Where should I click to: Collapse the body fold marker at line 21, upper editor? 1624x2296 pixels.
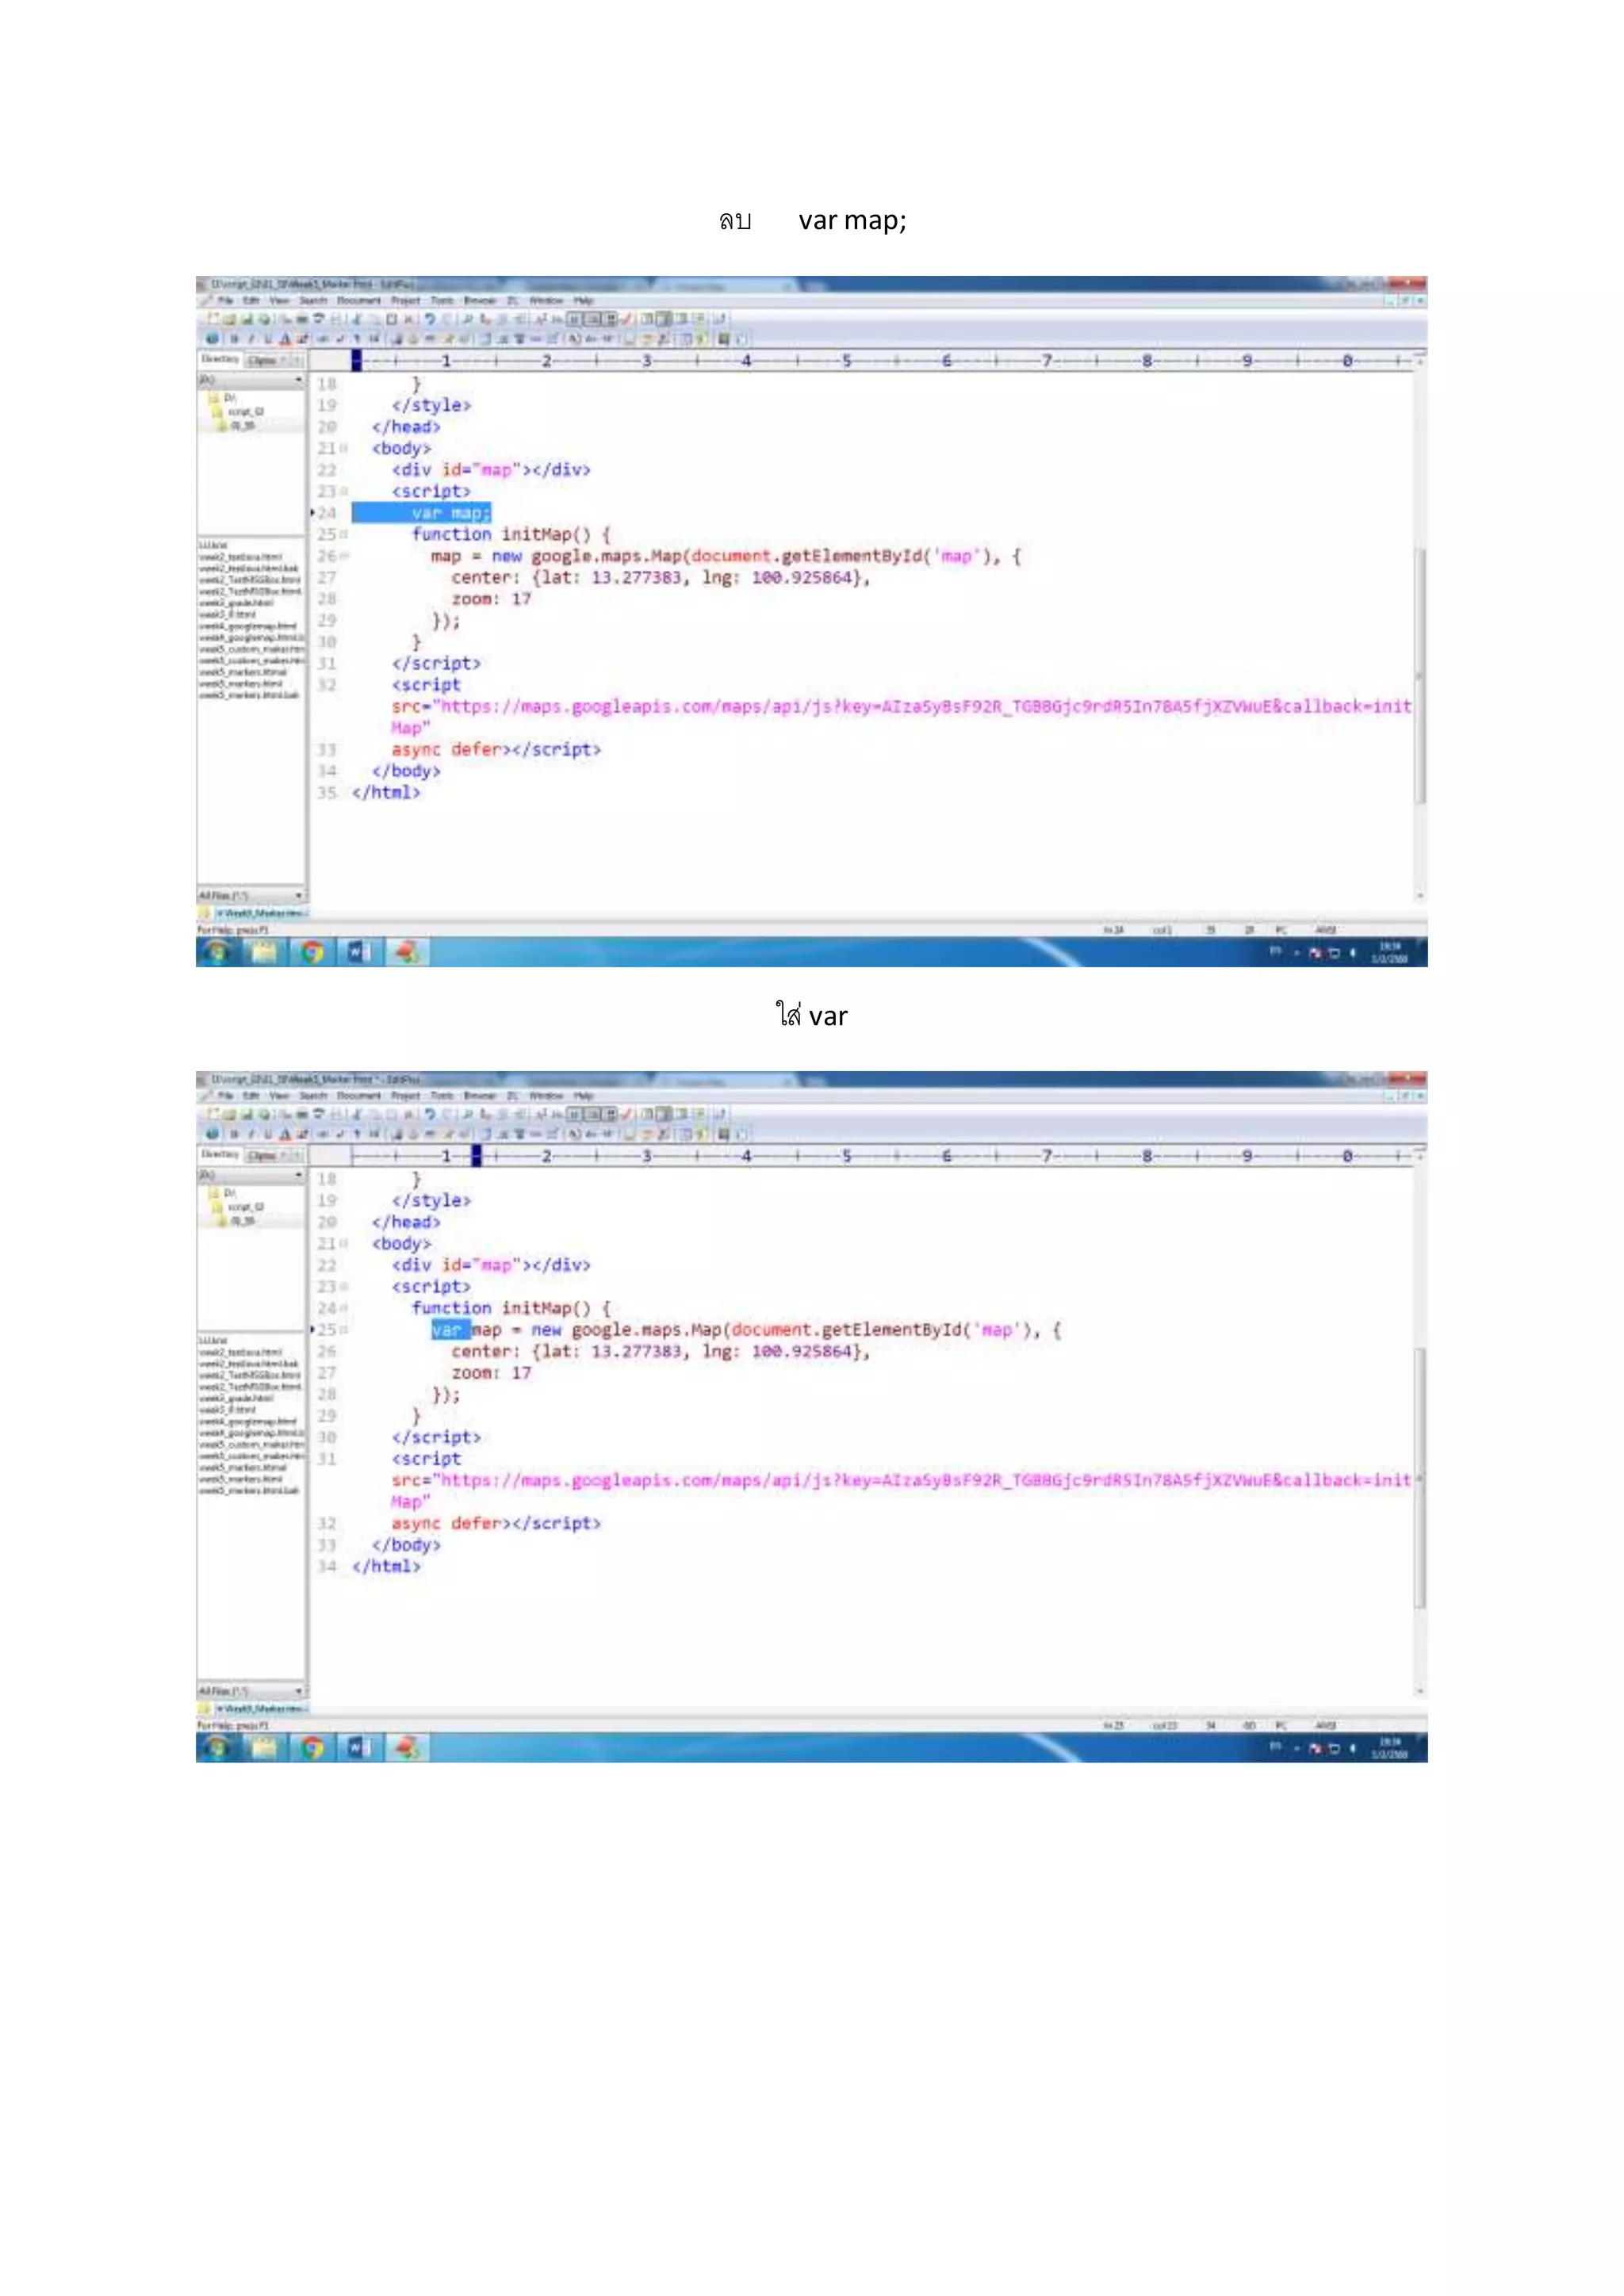point(344,449)
